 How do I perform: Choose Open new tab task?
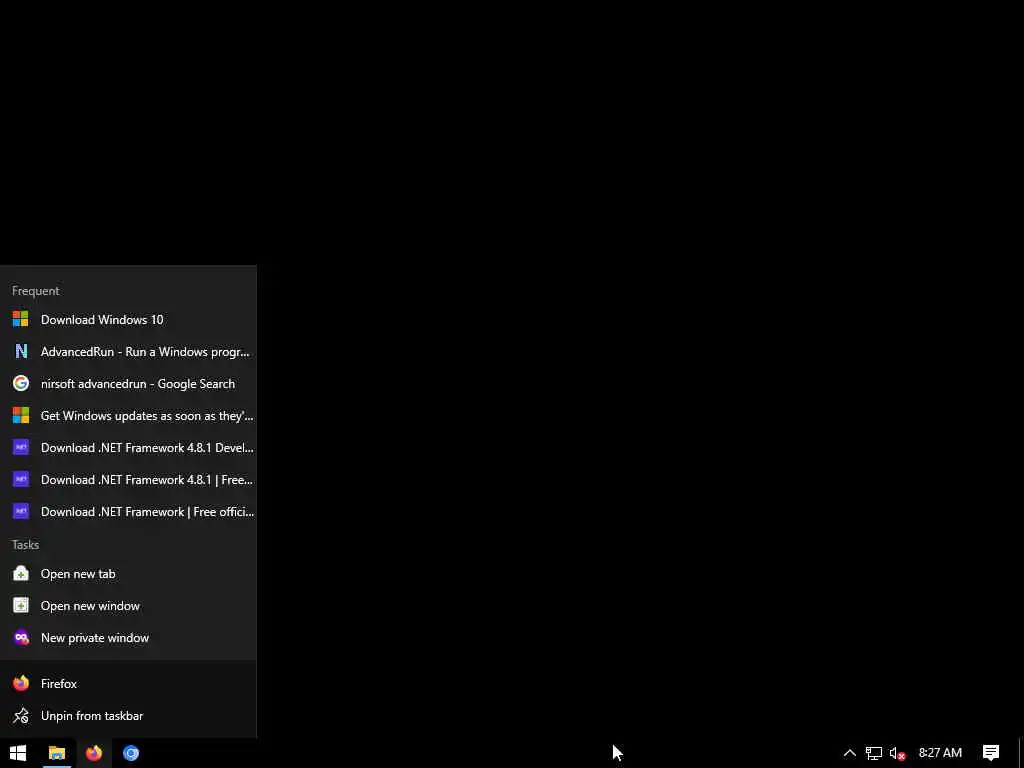(128, 573)
